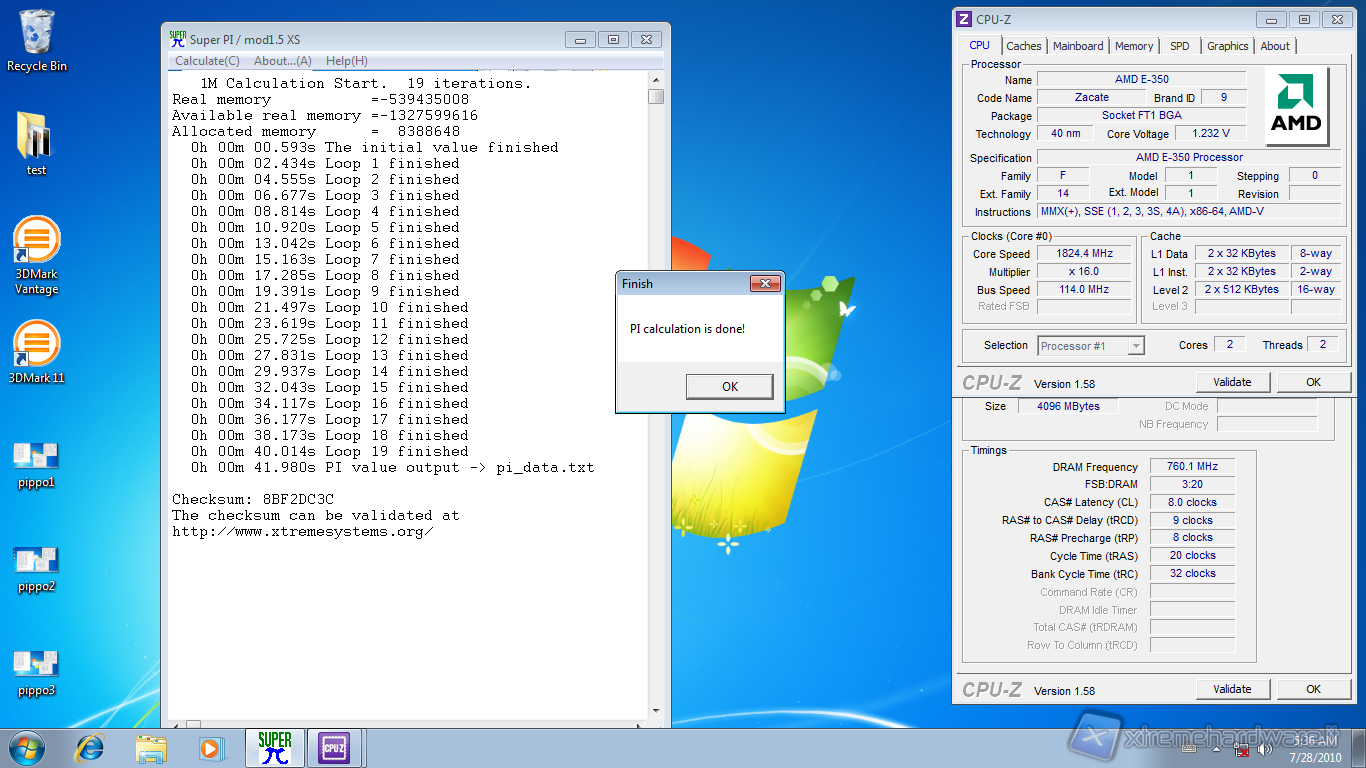Close the Finish dialog with X
This screenshot has width=1366, height=768.
pos(765,284)
